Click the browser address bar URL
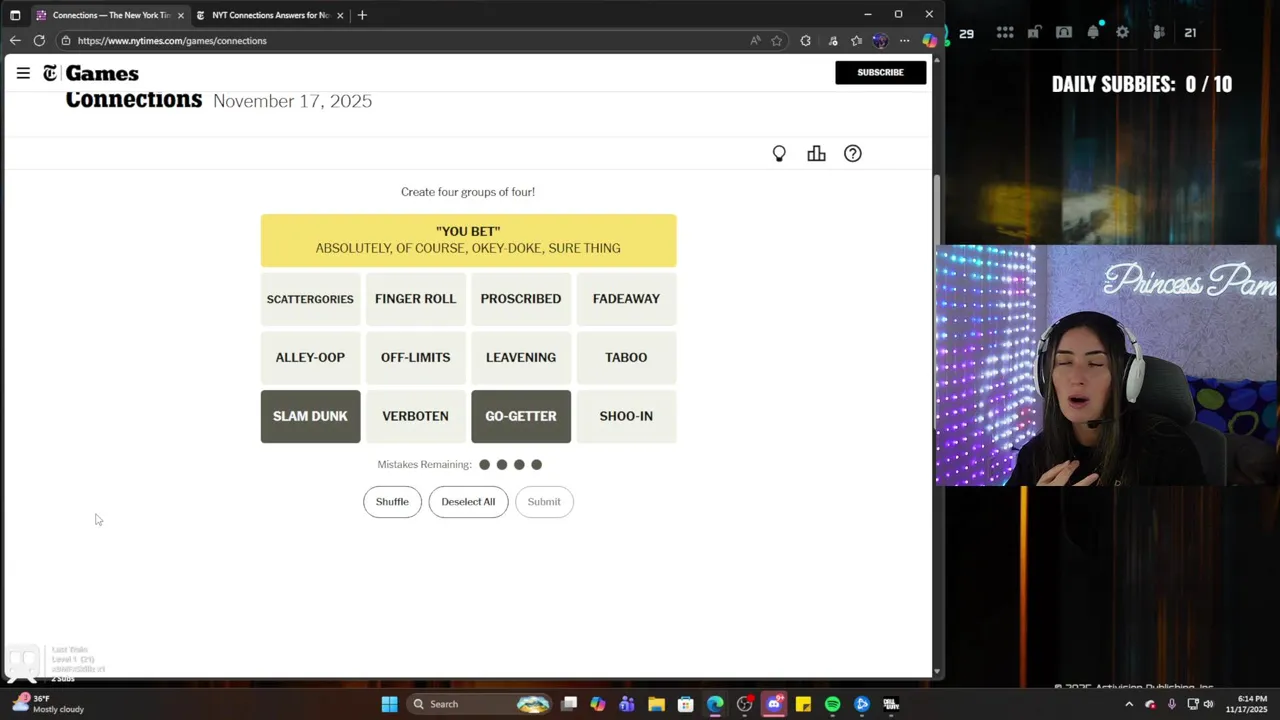The height and width of the screenshot is (720, 1280). click(x=172, y=41)
